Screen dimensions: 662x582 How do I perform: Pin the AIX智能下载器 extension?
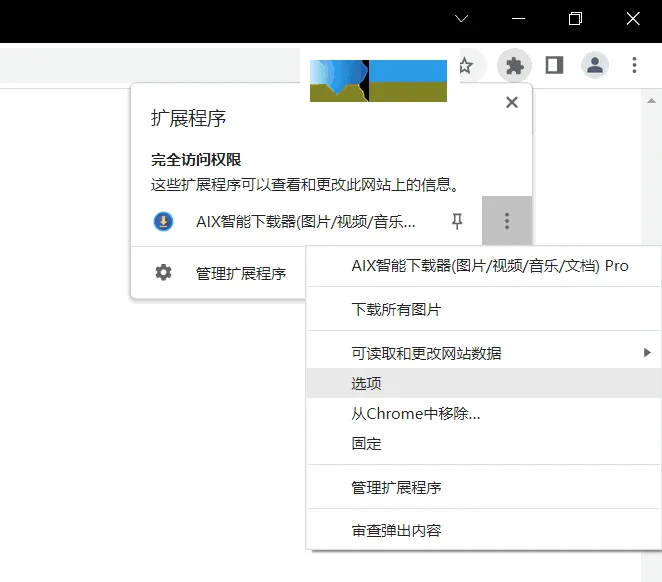click(457, 221)
